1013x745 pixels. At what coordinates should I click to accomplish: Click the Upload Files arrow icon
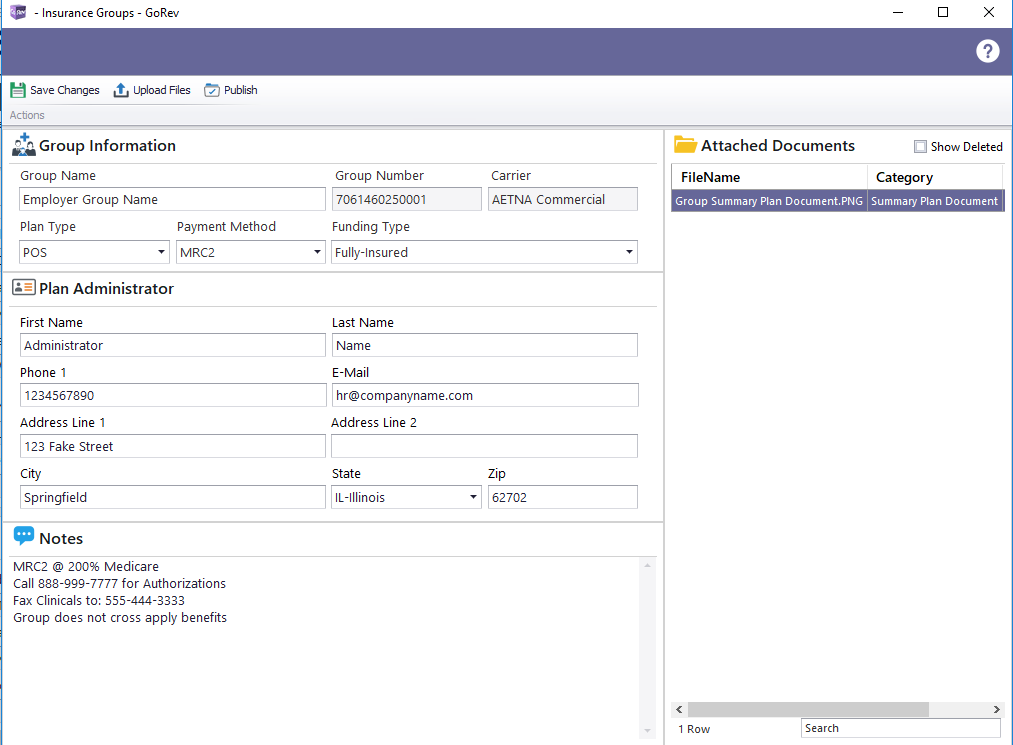click(x=121, y=90)
